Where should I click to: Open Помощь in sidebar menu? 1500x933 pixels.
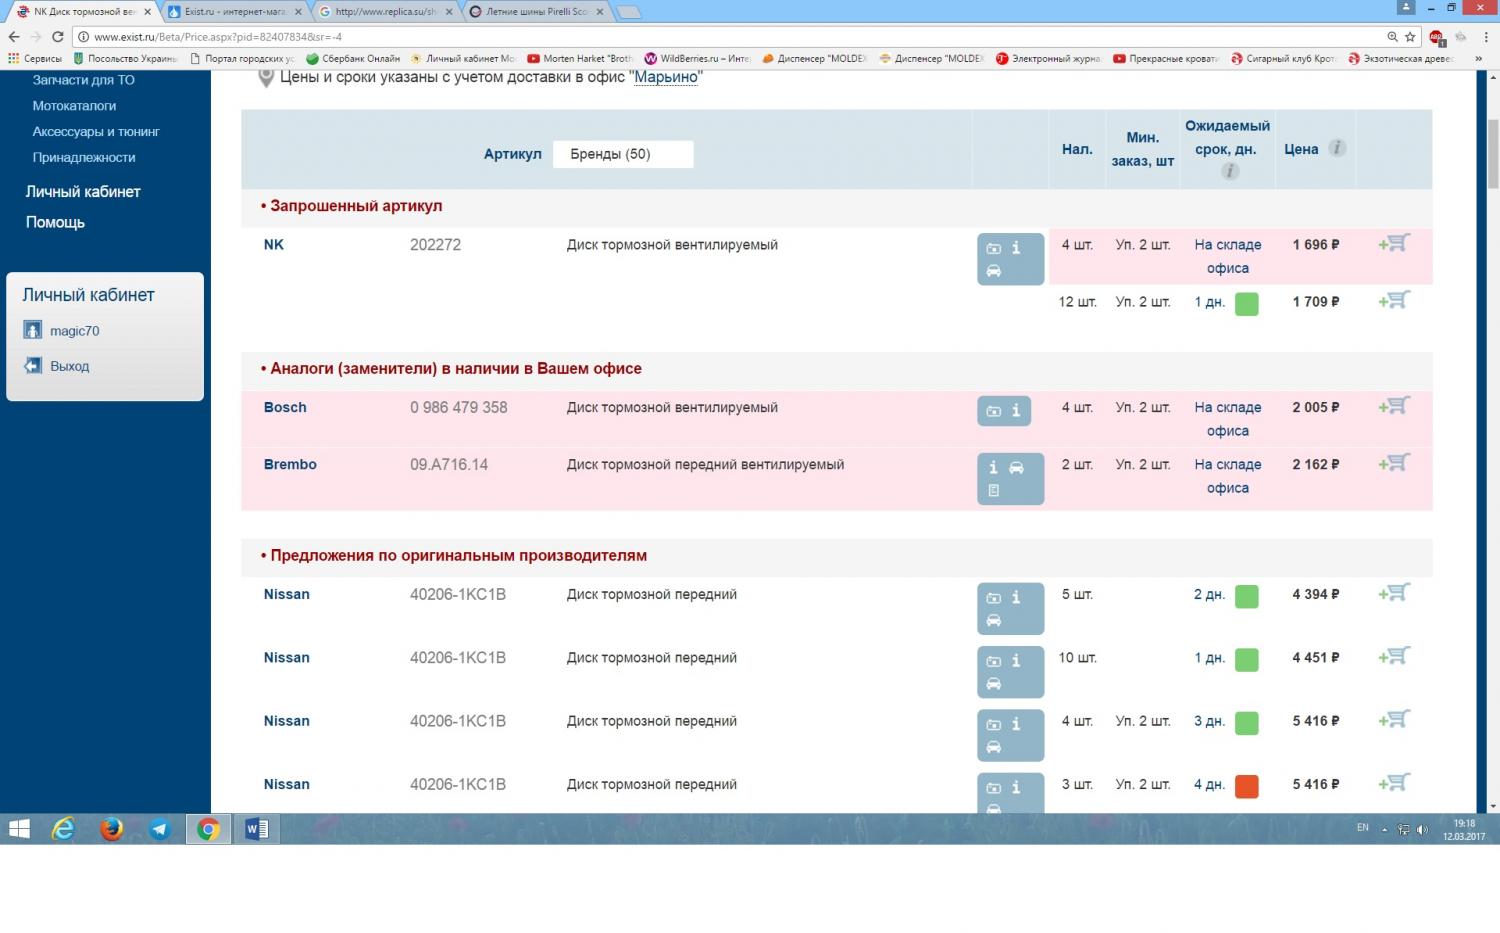(x=55, y=223)
